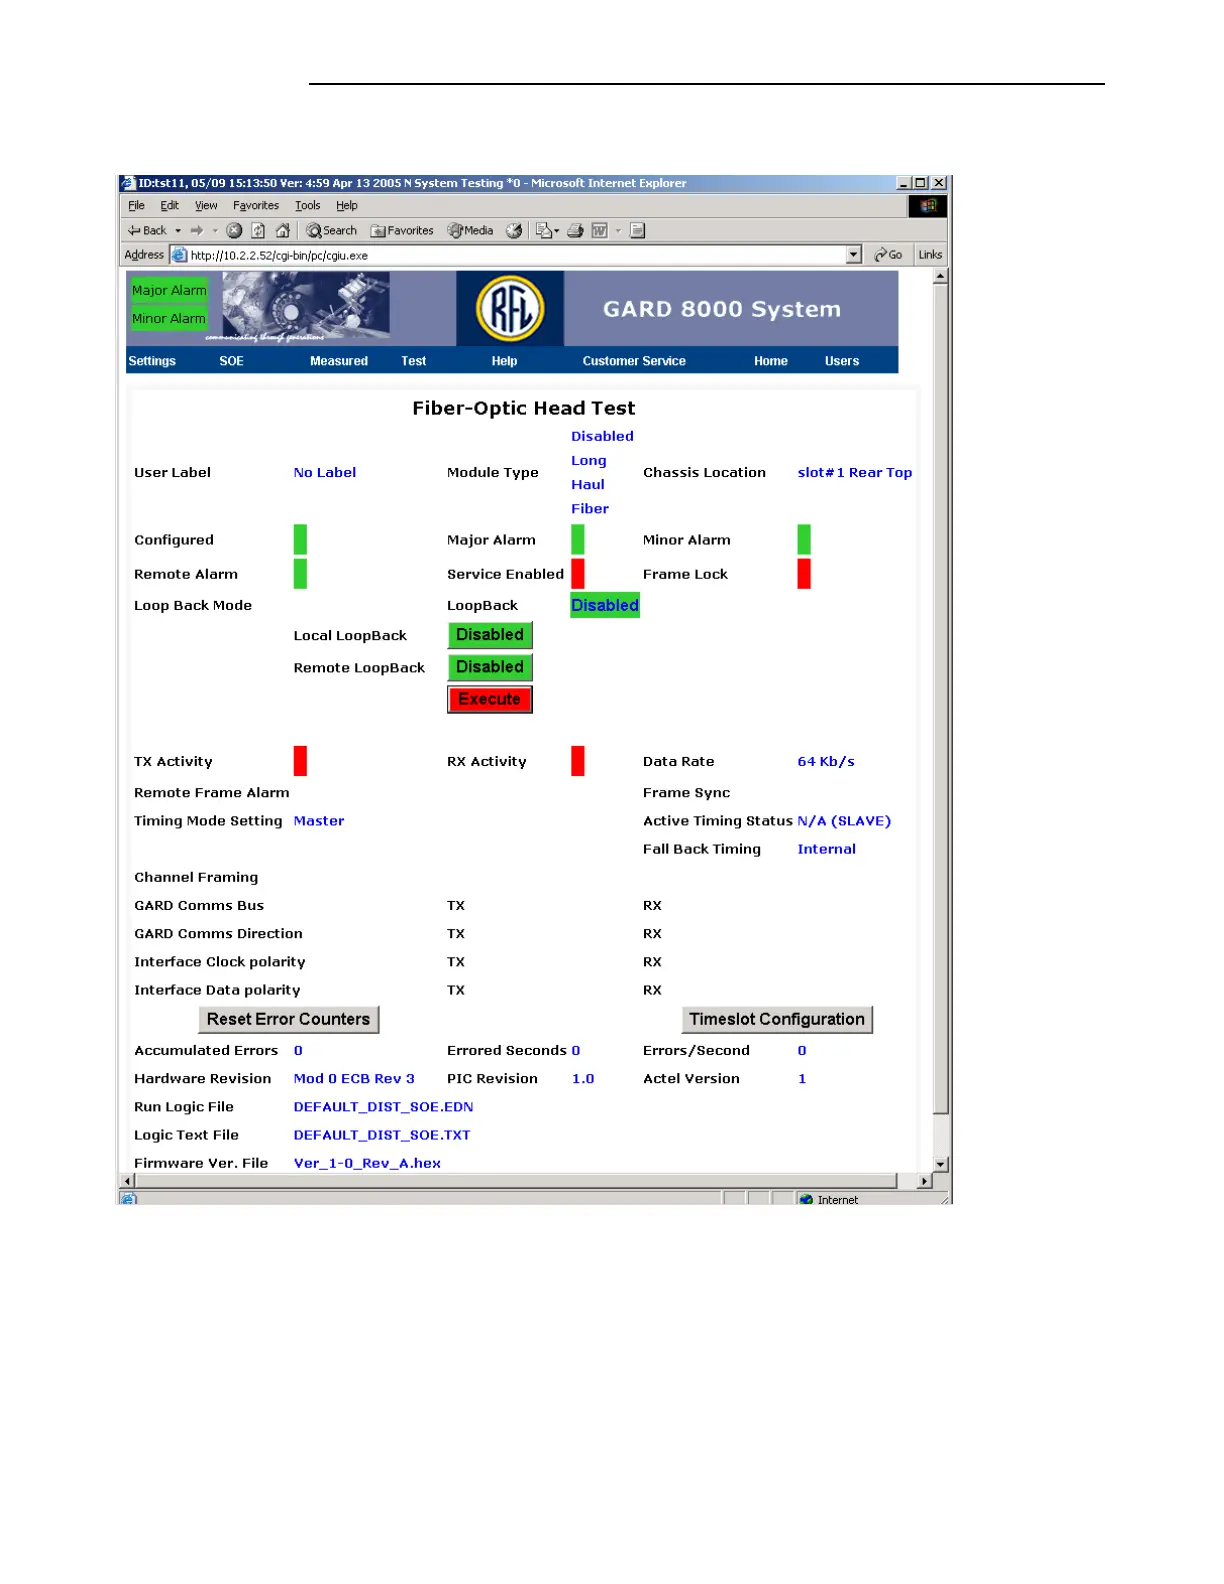Go to the next page with Forward arrow
This screenshot has width=1224, height=1584.
(197, 230)
